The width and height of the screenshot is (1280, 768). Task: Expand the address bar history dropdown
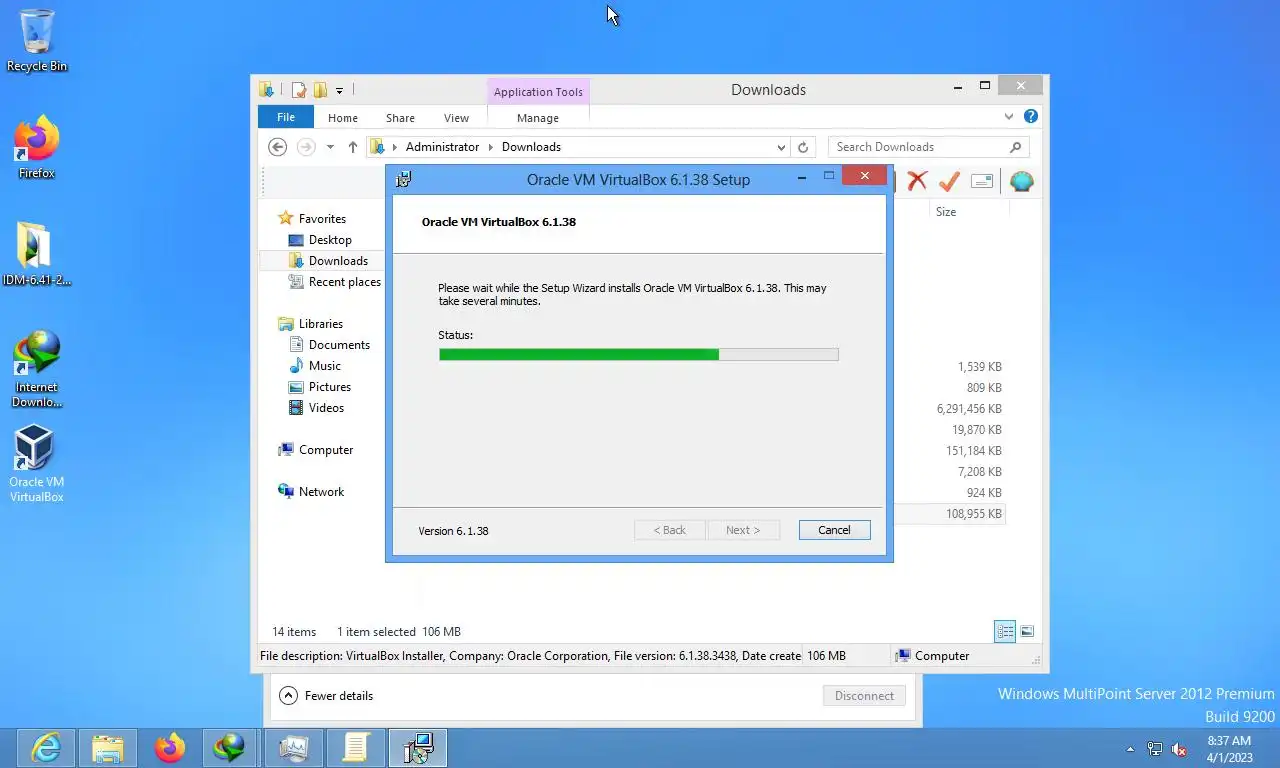[781, 147]
